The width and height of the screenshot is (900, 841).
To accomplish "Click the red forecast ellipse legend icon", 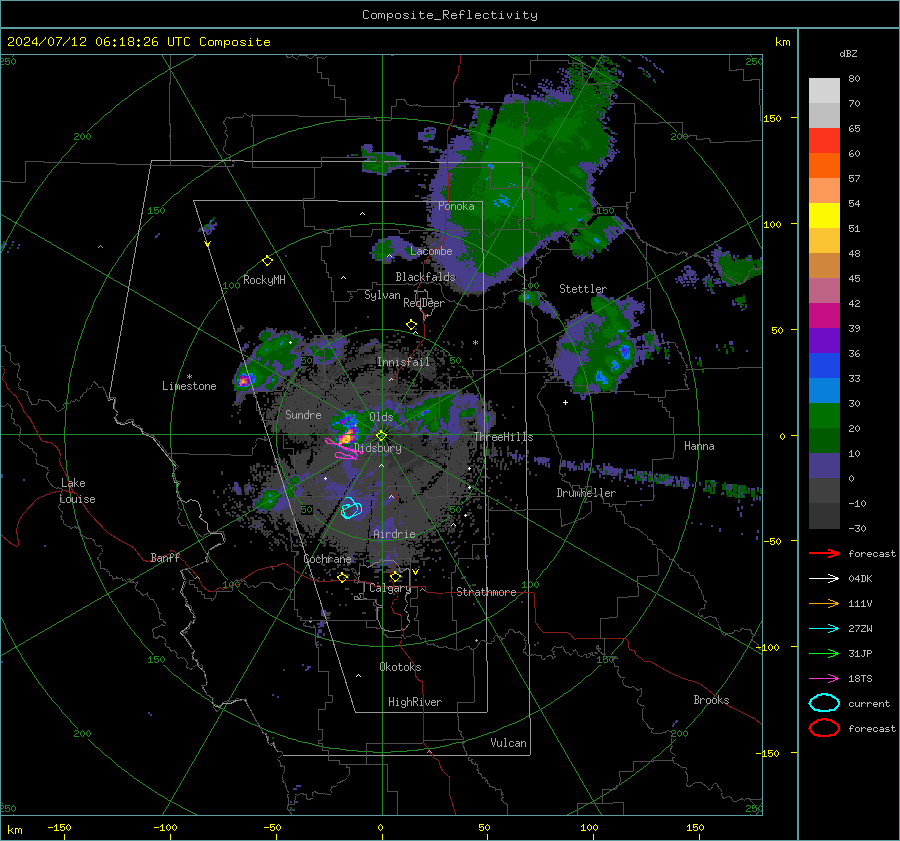I will click(824, 728).
